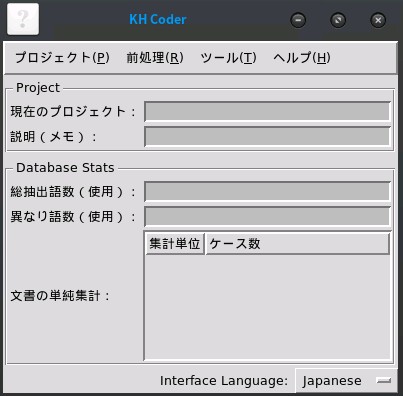Click the 総抽出語数（使用） field
The height and width of the screenshot is (396, 403).
point(267,191)
